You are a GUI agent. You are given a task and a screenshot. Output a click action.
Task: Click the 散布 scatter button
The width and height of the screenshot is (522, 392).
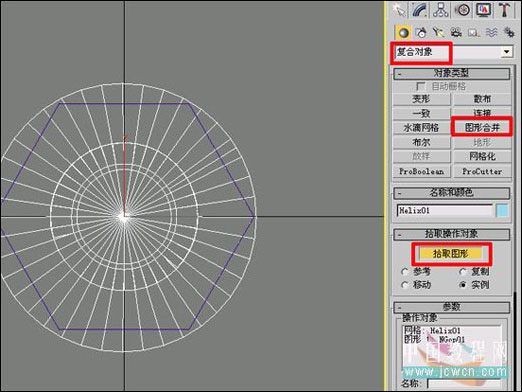point(482,99)
